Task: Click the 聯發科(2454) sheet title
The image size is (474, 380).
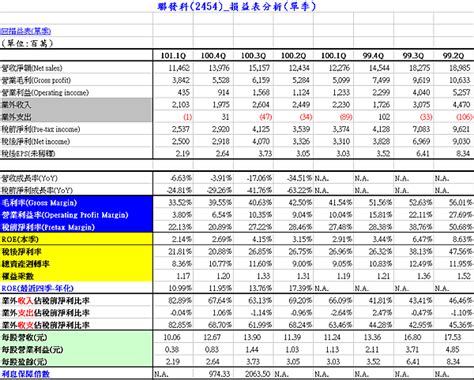Action: point(237,6)
